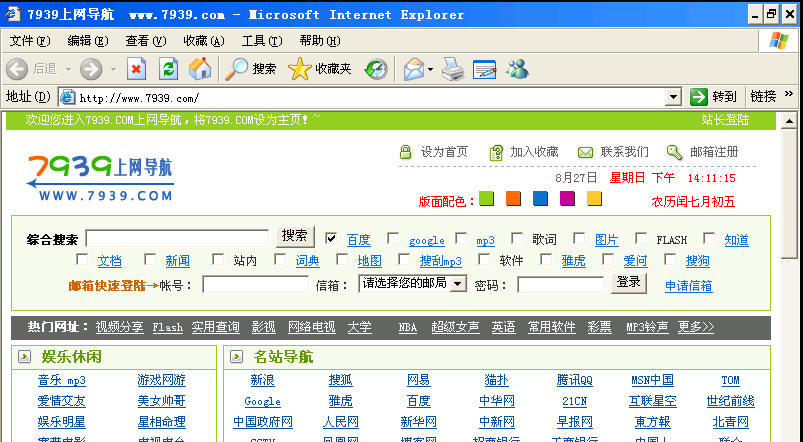803x442 pixels.
Task: Click the Edit page toolbar icon
Action: coord(484,69)
